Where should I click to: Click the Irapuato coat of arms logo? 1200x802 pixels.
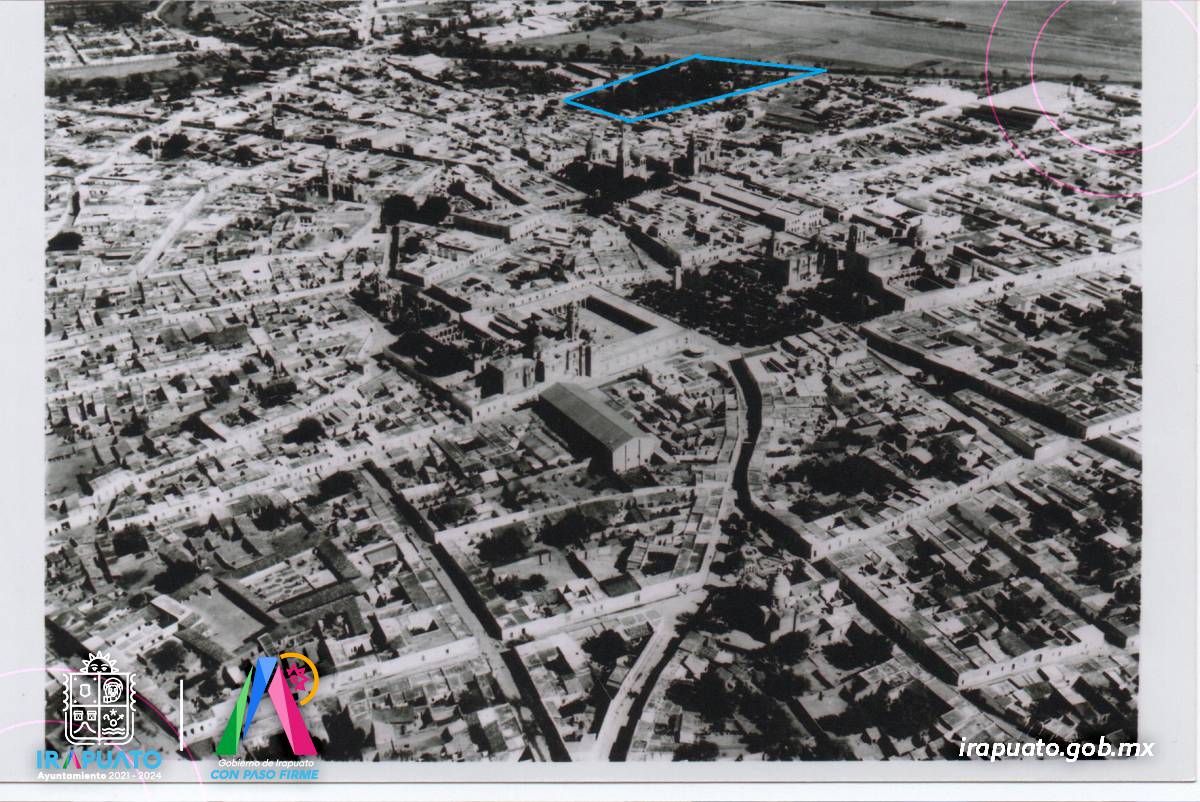[x=99, y=698]
